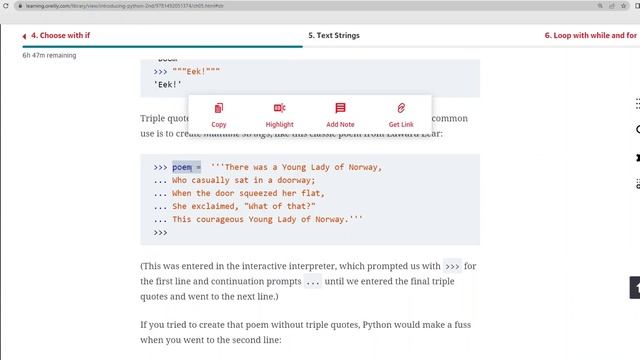
Task: Click the inline '...' code snippet in paragraph
Action: click(x=313, y=282)
